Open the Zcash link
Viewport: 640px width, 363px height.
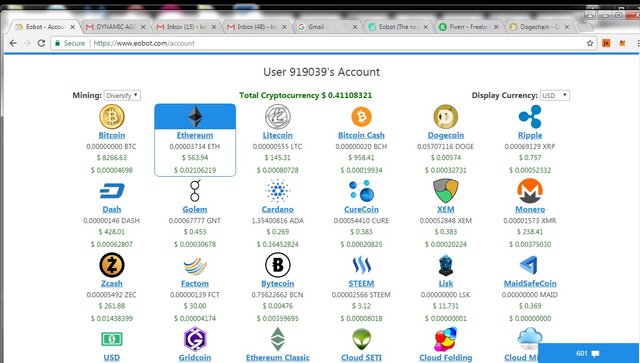tap(111, 283)
